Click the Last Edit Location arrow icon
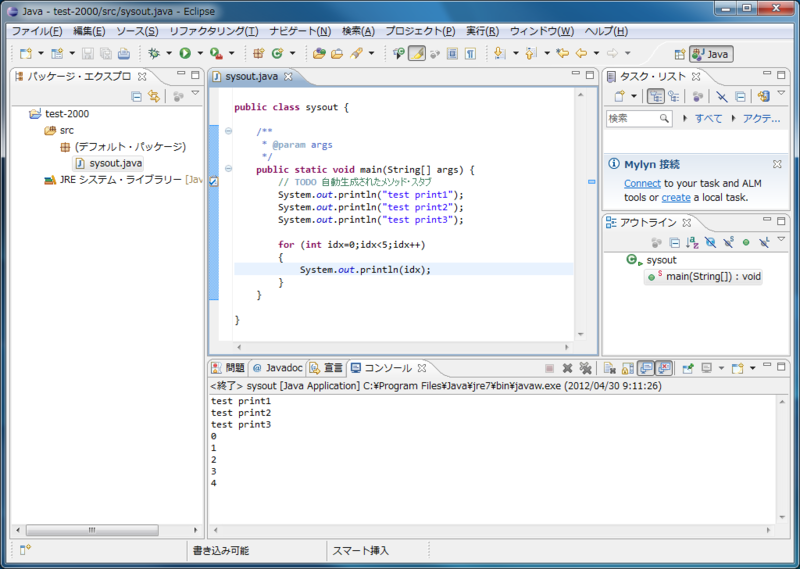 (x=562, y=53)
